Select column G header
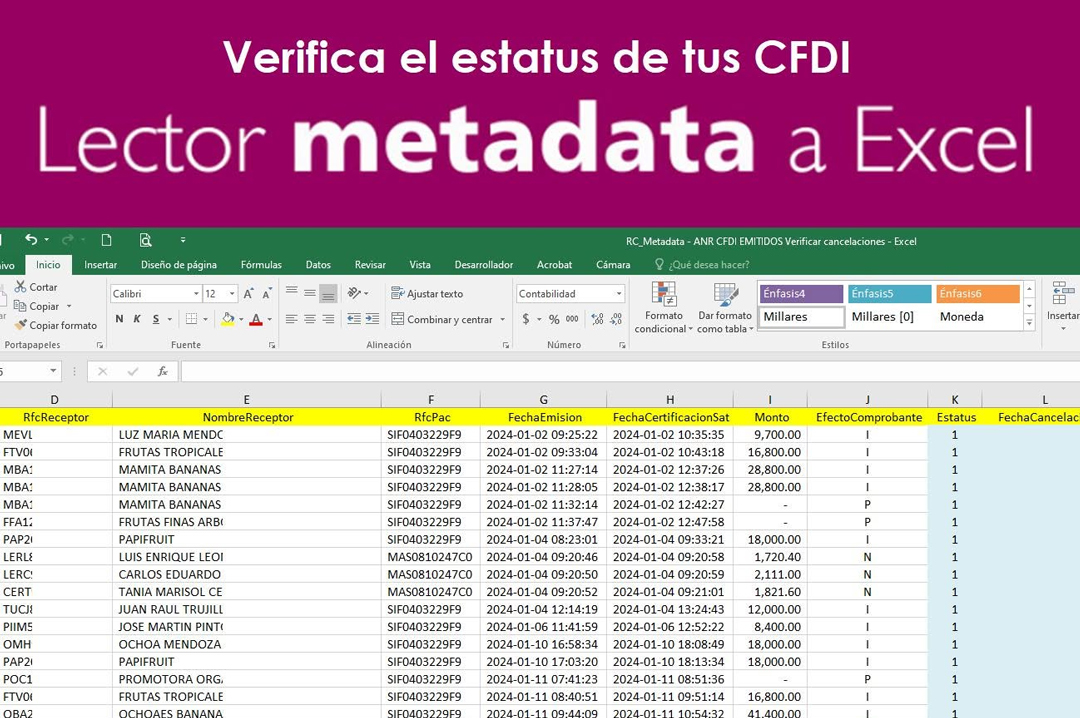 (x=543, y=400)
